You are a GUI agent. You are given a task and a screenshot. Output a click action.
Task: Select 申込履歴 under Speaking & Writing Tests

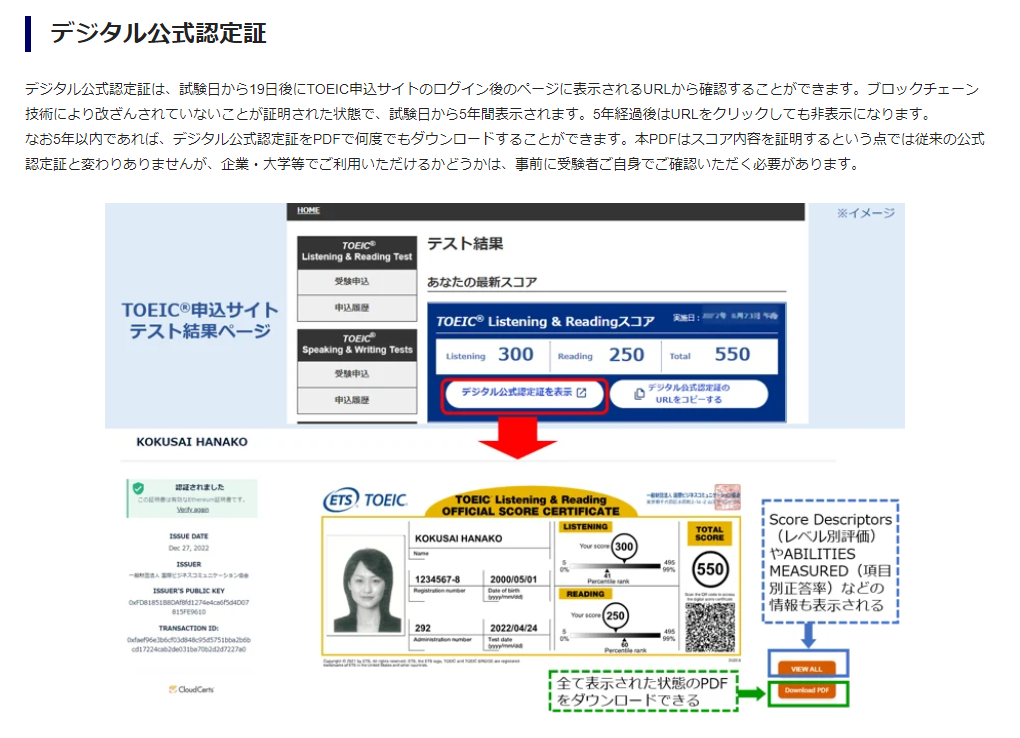[357, 400]
